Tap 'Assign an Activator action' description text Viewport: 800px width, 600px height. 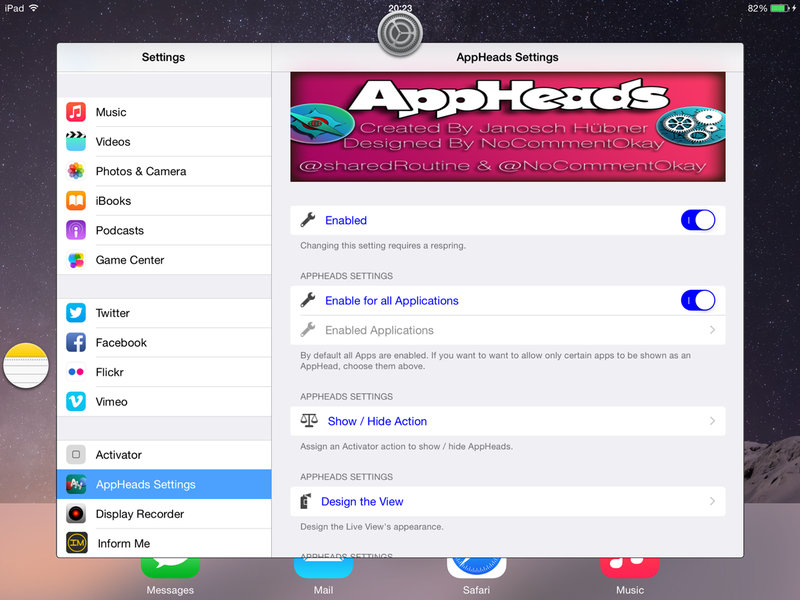(x=406, y=446)
